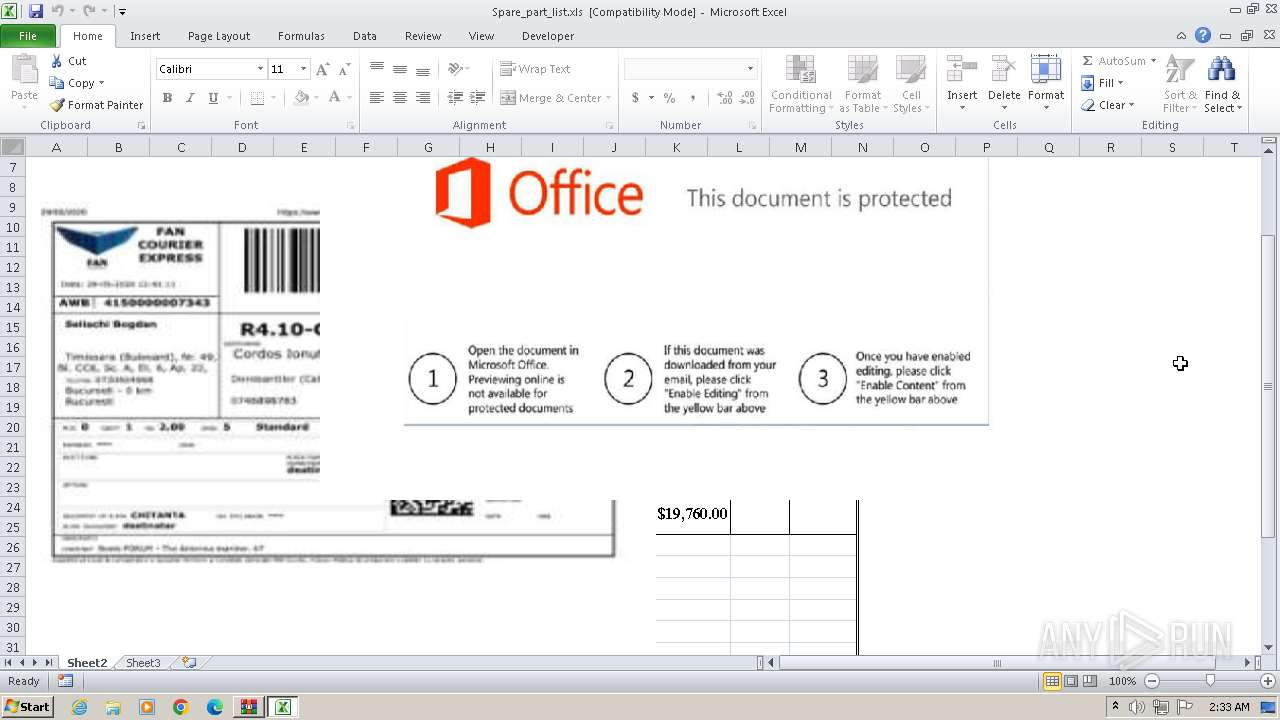Screen dimensions: 1280x720
Task: Apply the Fill Color bucket
Action: (x=301, y=98)
